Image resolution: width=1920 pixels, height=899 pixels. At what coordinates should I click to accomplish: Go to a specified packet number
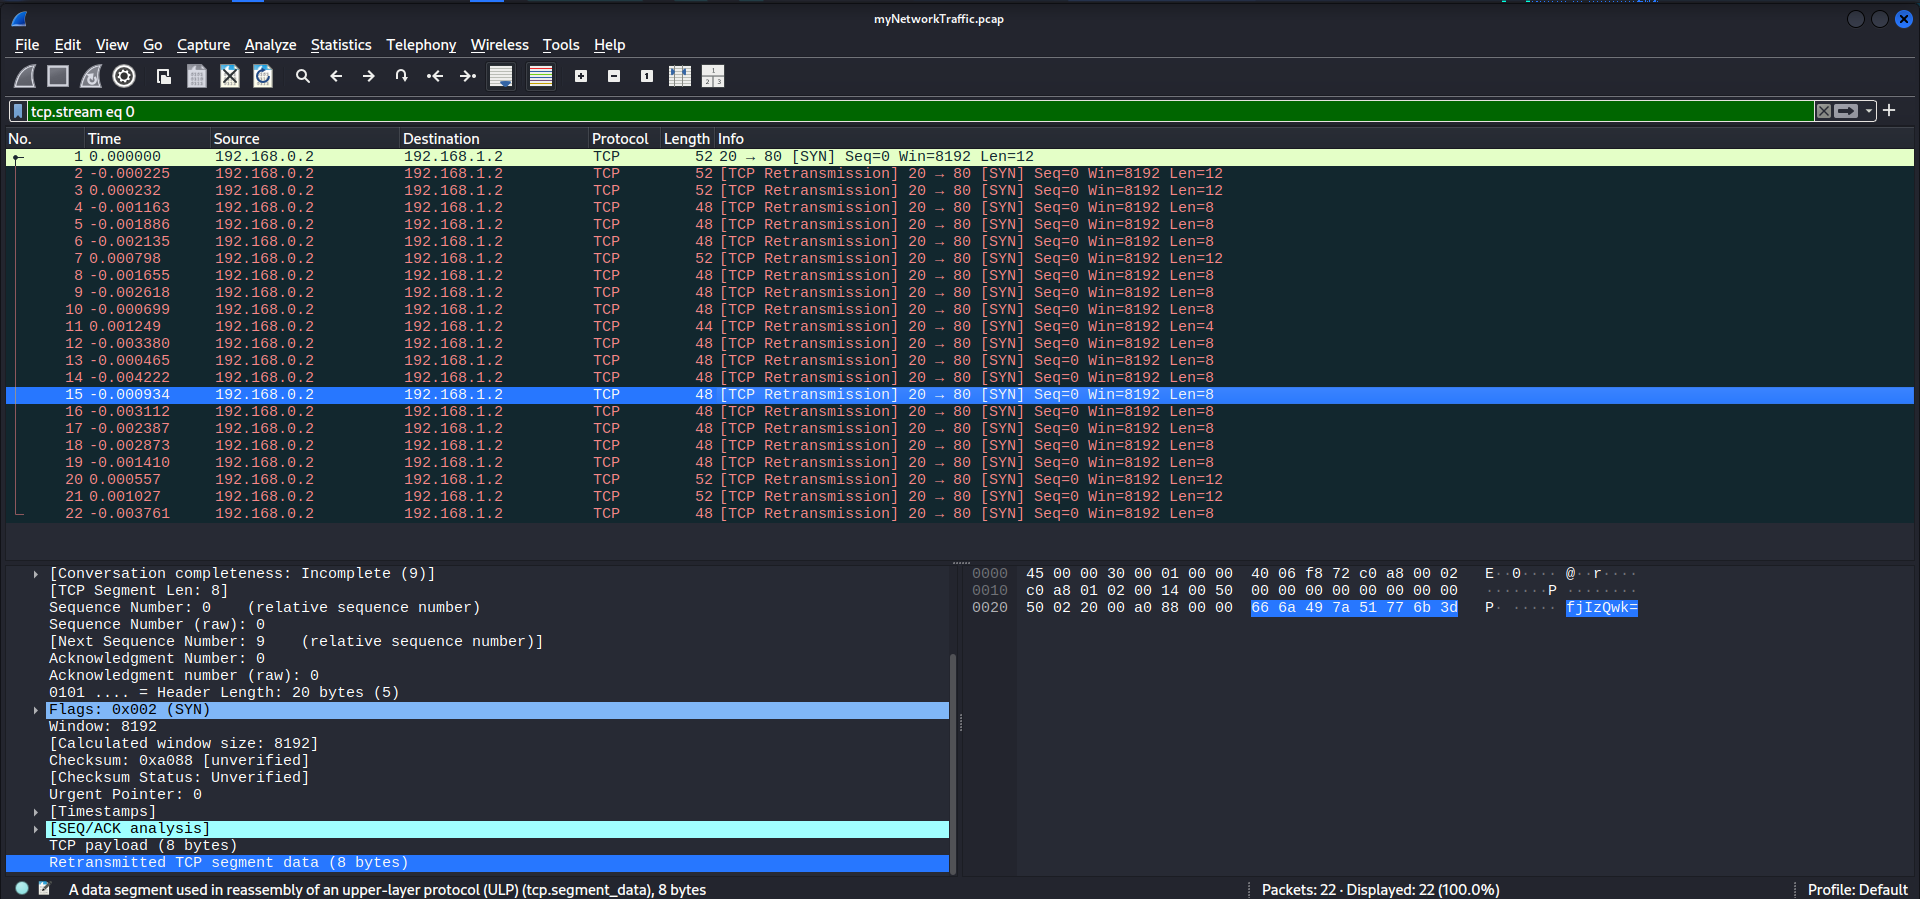tap(402, 76)
